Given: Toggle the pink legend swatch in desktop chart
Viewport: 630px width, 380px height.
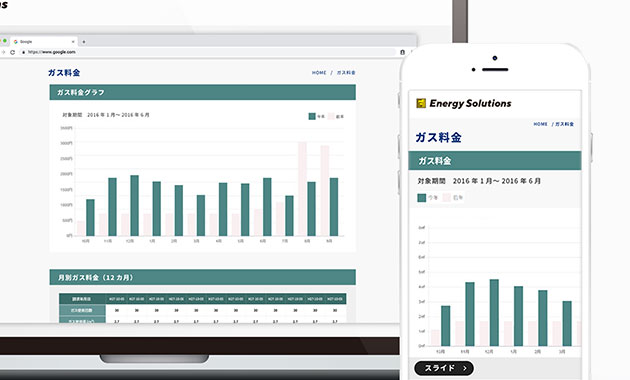Looking at the screenshot, I should pos(331,116).
